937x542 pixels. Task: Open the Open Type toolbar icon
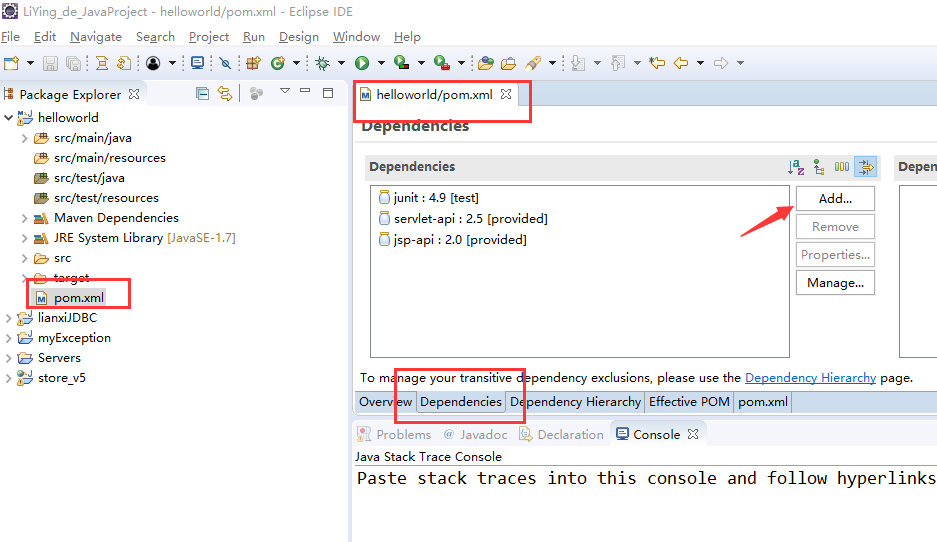[486, 63]
